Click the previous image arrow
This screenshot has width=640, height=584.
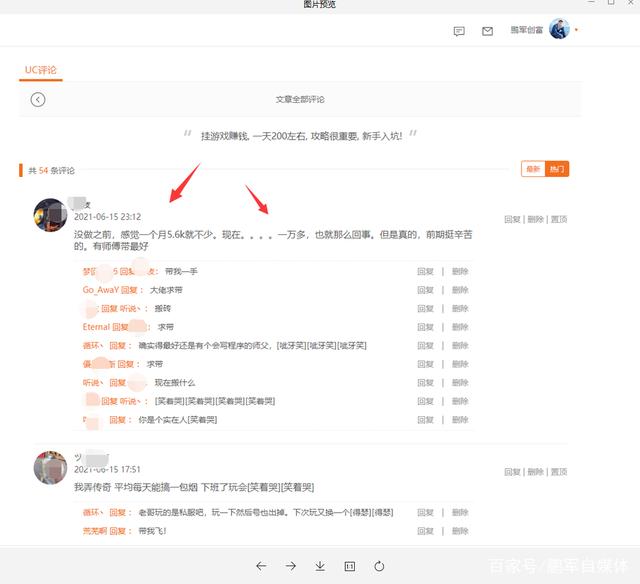[261, 566]
